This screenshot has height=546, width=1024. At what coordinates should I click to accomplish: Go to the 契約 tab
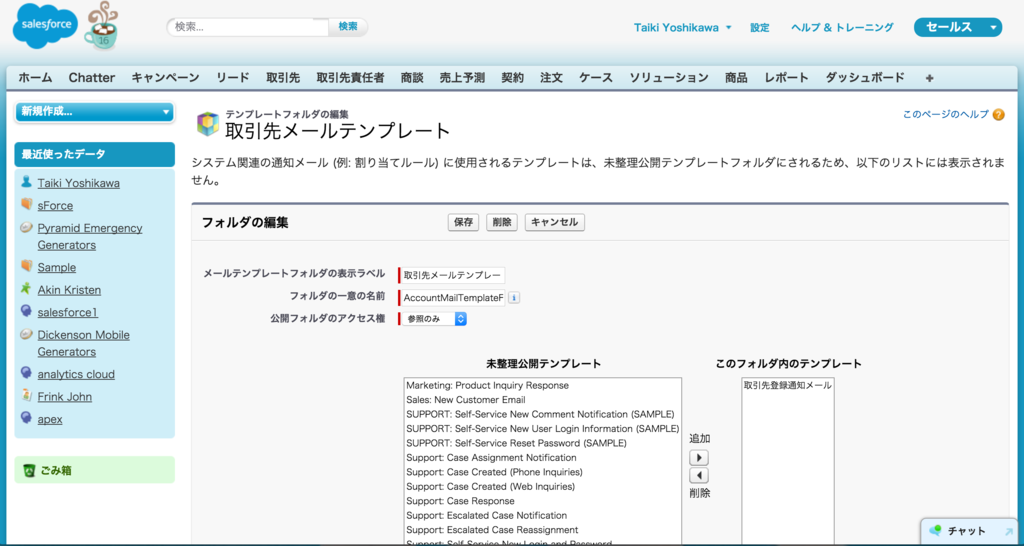click(x=513, y=78)
